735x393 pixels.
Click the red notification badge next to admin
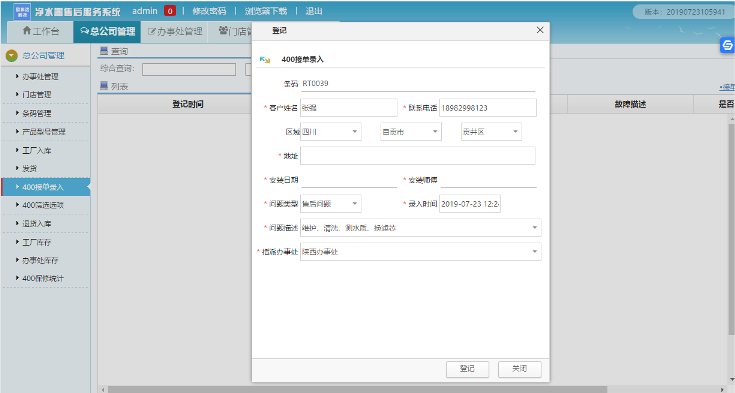(x=170, y=11)
